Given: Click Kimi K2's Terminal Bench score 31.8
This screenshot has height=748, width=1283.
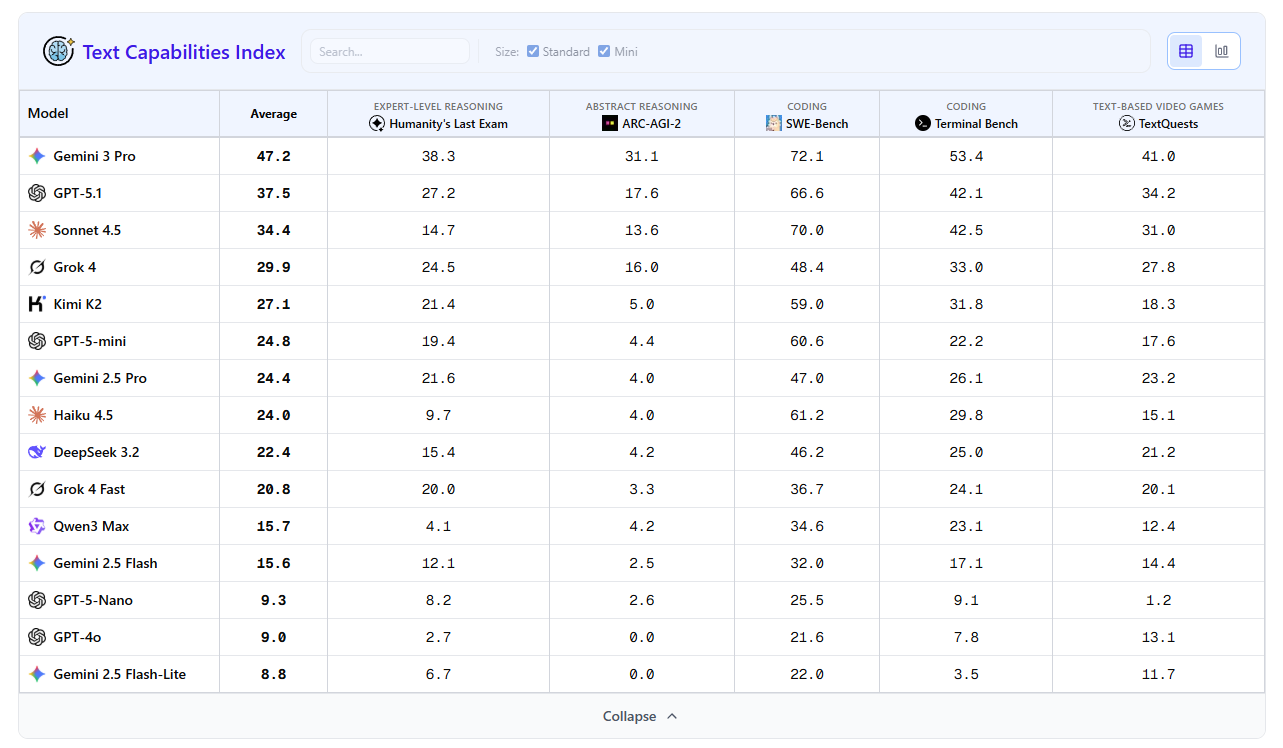Looking at the screenshot, I should pos(966,304).
